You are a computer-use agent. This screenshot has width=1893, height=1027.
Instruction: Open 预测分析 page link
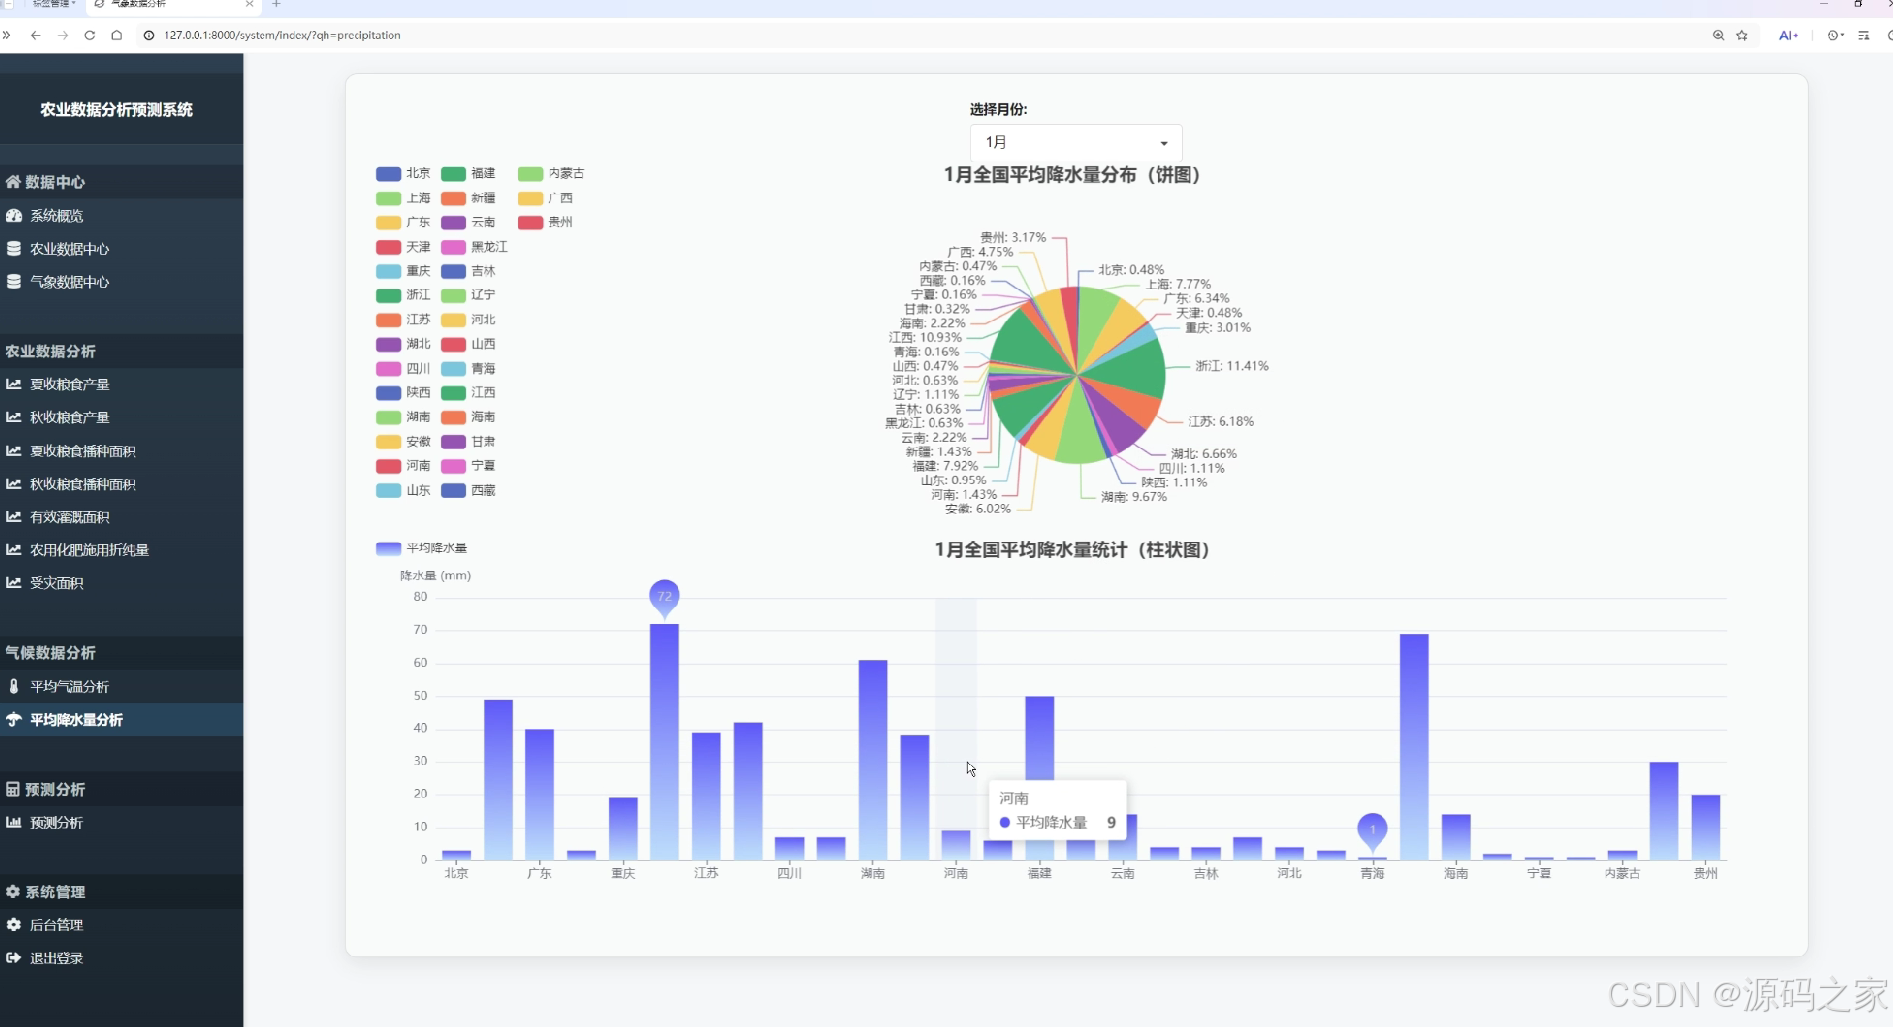click(56, 822)
